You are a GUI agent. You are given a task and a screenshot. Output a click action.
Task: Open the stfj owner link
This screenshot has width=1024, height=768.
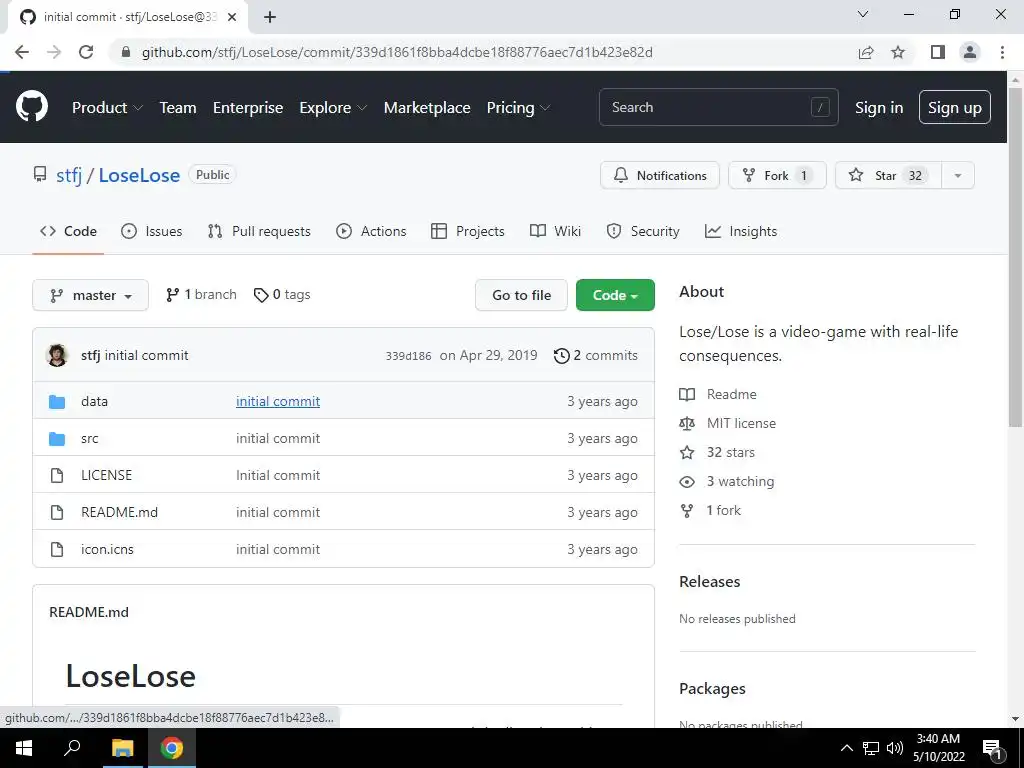point(69,175)
